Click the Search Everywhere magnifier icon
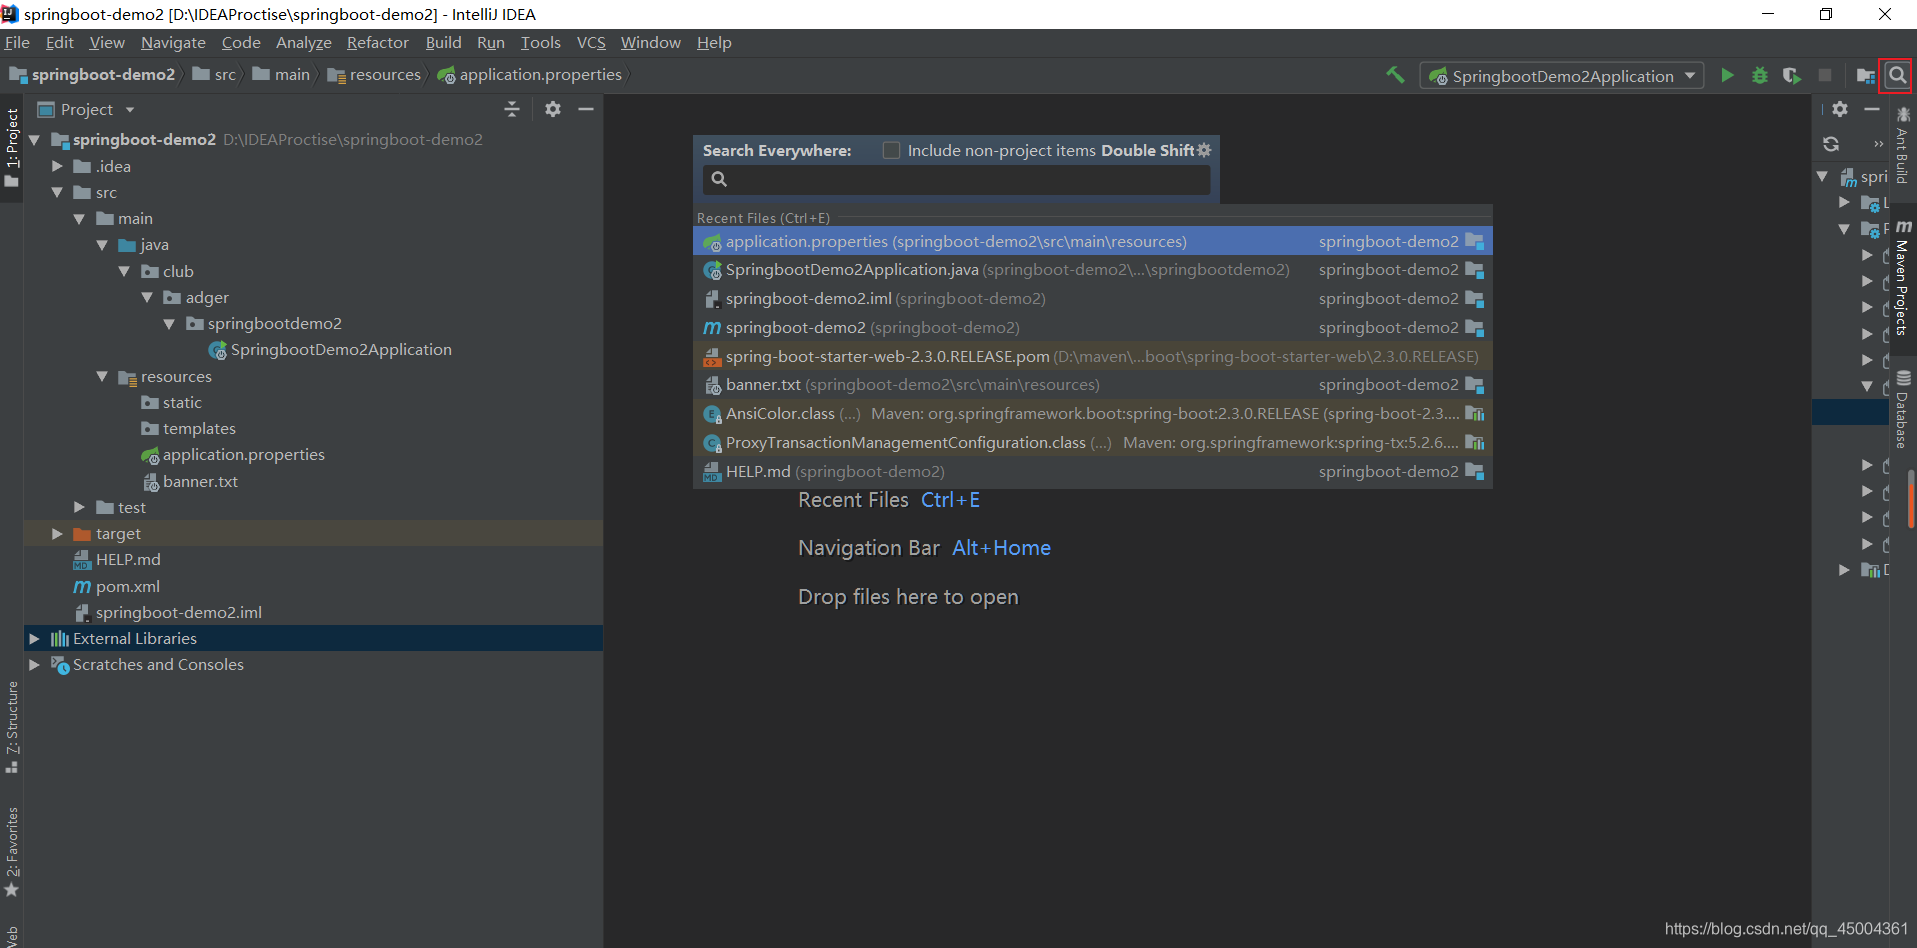Image resolution: width=1917 pixels, height=948 pixels. point(1896,76)
